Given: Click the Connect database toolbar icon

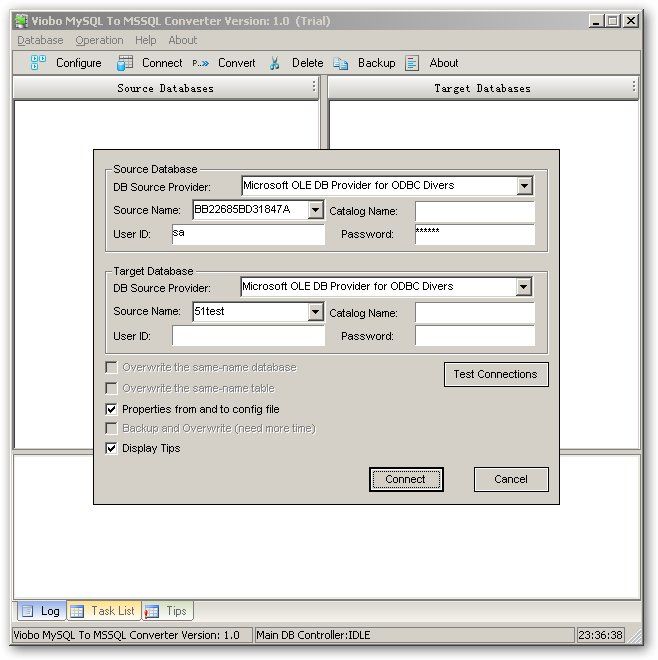Looking at the screenshot, I should tap(125, 63).
